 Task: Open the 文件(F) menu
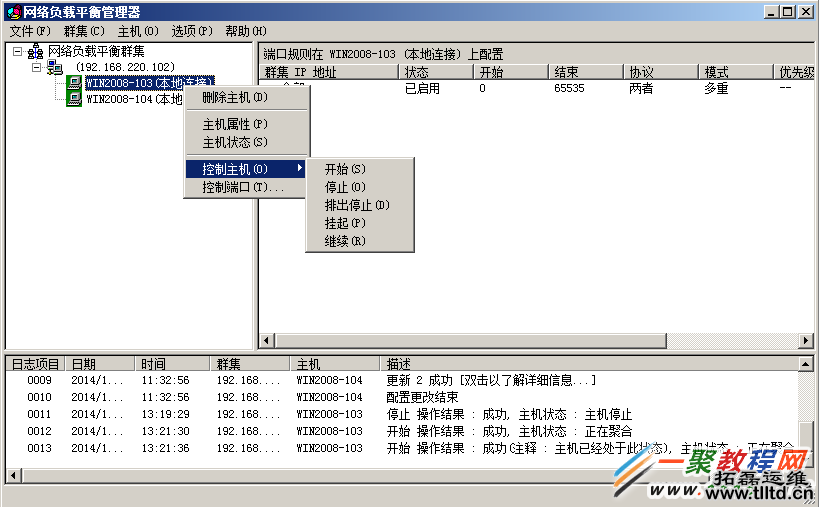pyautogui.click(x=30, y=31)
